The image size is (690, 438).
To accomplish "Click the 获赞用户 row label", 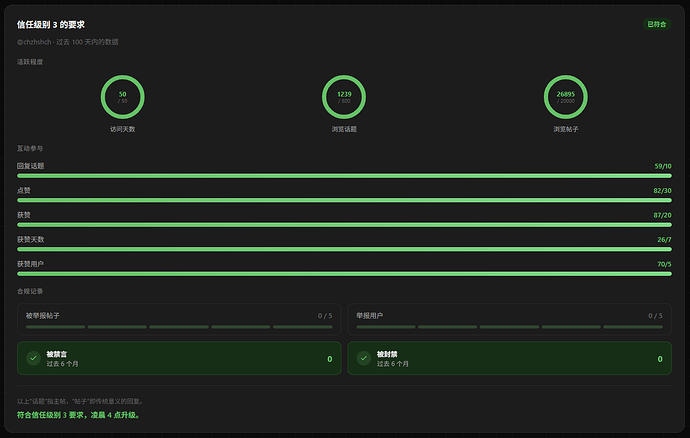I will [x=30, y=264].
